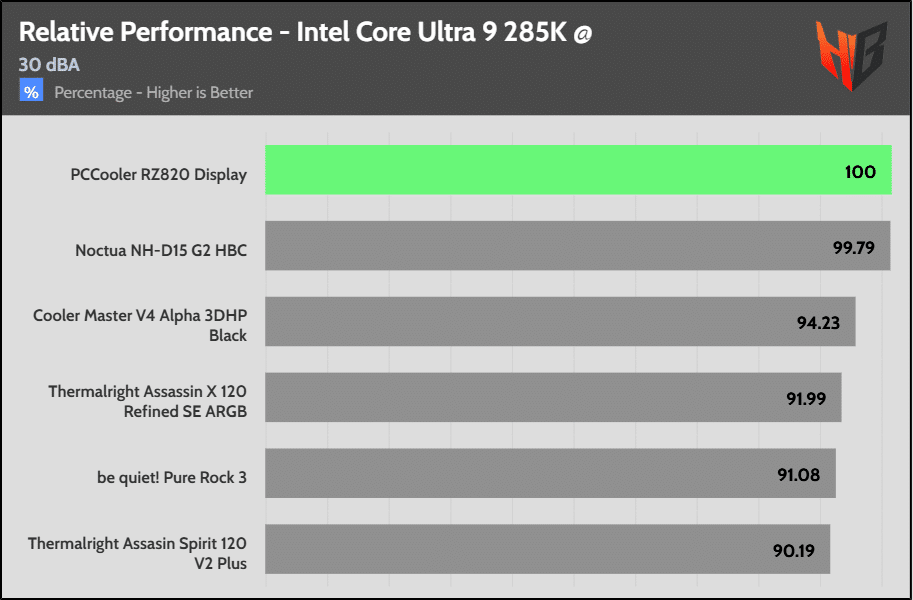The image size is (913, 600).
Task: Click the 'Percentage - Higher is Better' legend text
Action: [x=153, y=93]
